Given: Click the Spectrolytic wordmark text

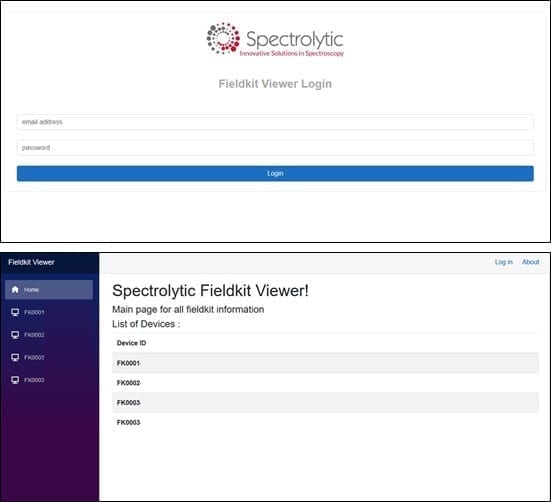Looking at the screenshot, I should coord(294,39).
